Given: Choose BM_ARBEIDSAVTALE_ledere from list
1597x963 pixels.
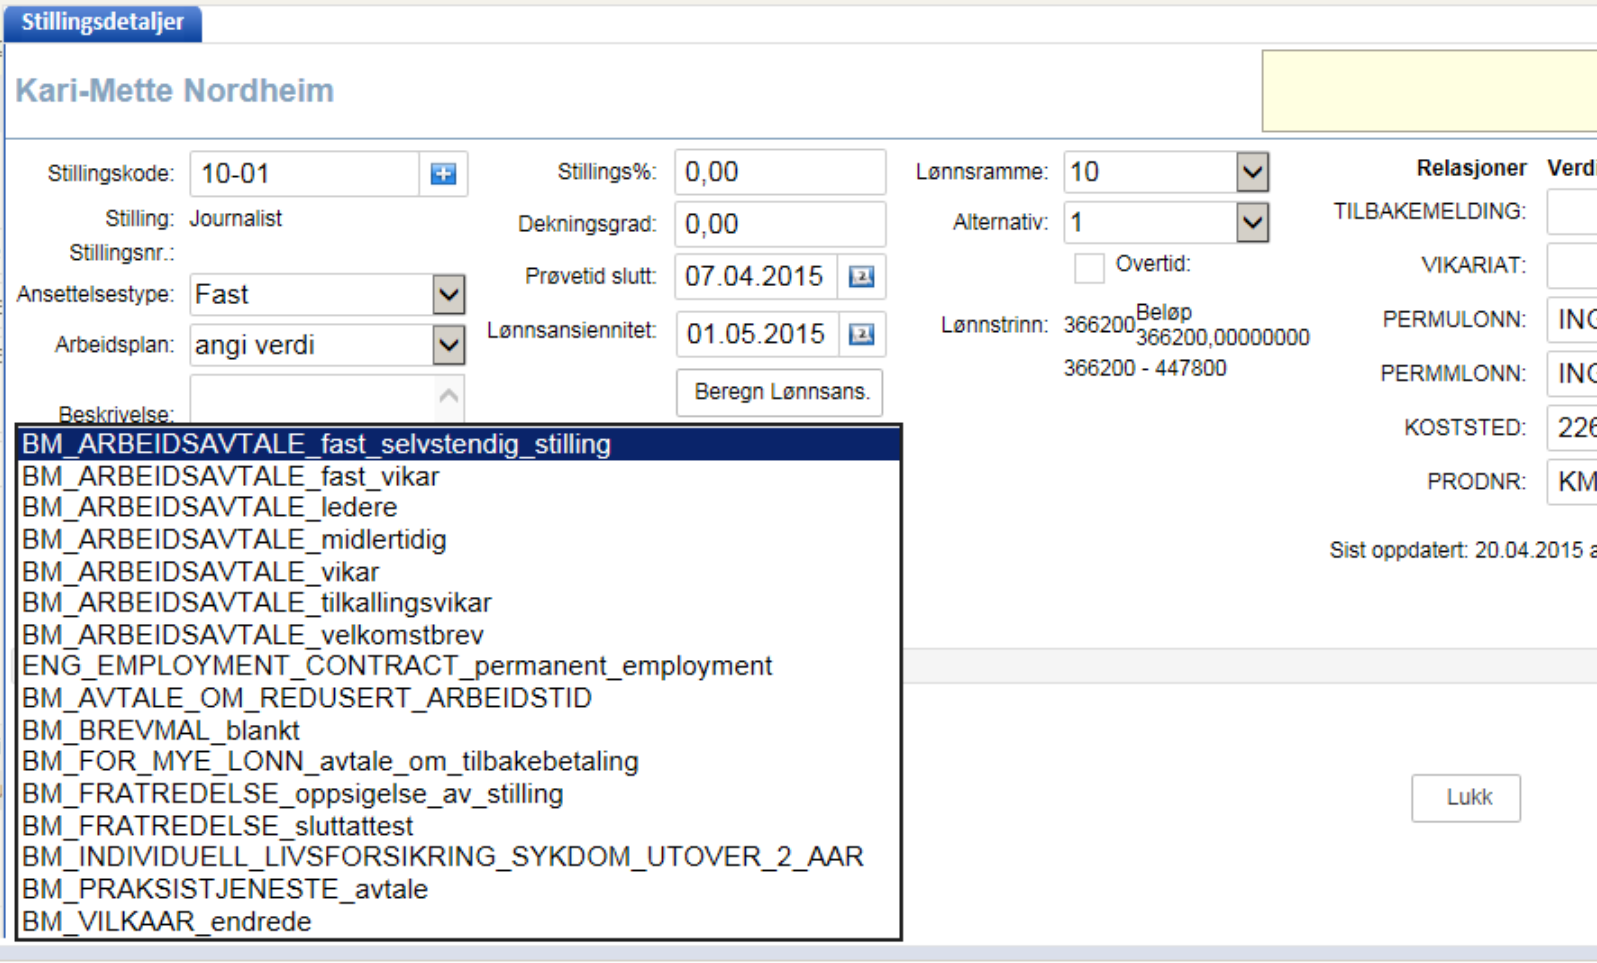Looking at the screenshot, I should click(459, 507).
